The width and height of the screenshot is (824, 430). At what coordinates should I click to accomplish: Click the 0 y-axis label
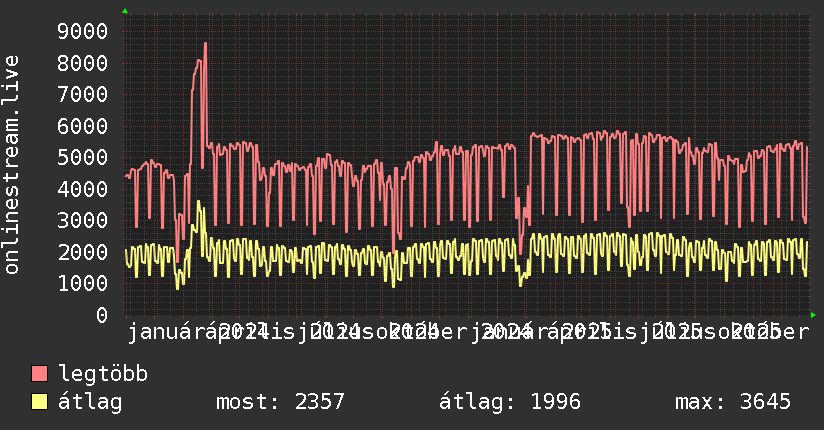tap(102, 315)
